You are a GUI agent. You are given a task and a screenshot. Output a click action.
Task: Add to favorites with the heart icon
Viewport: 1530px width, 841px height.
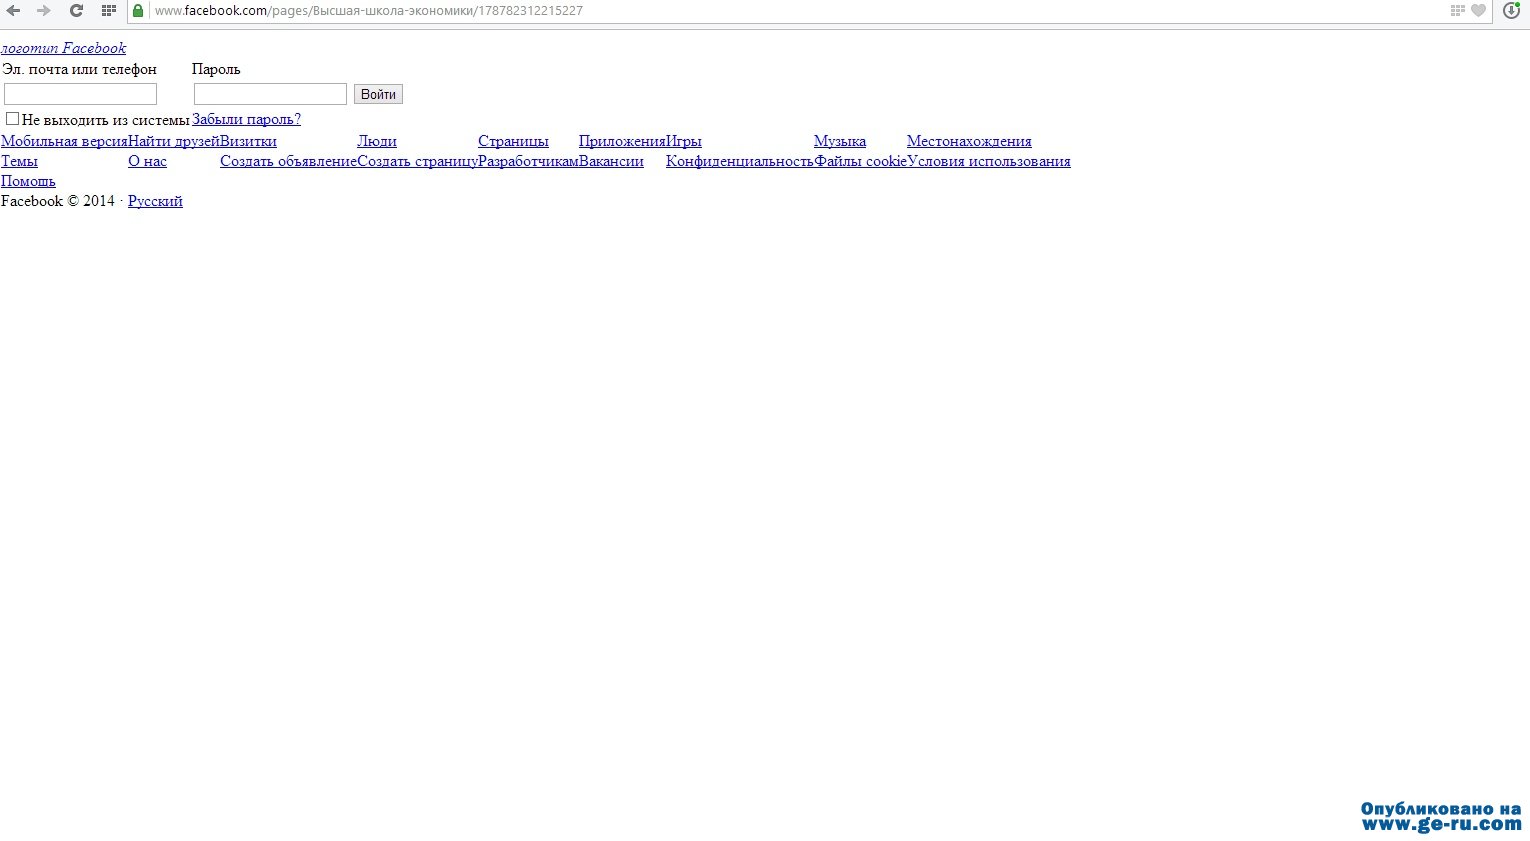[1478, 11]
